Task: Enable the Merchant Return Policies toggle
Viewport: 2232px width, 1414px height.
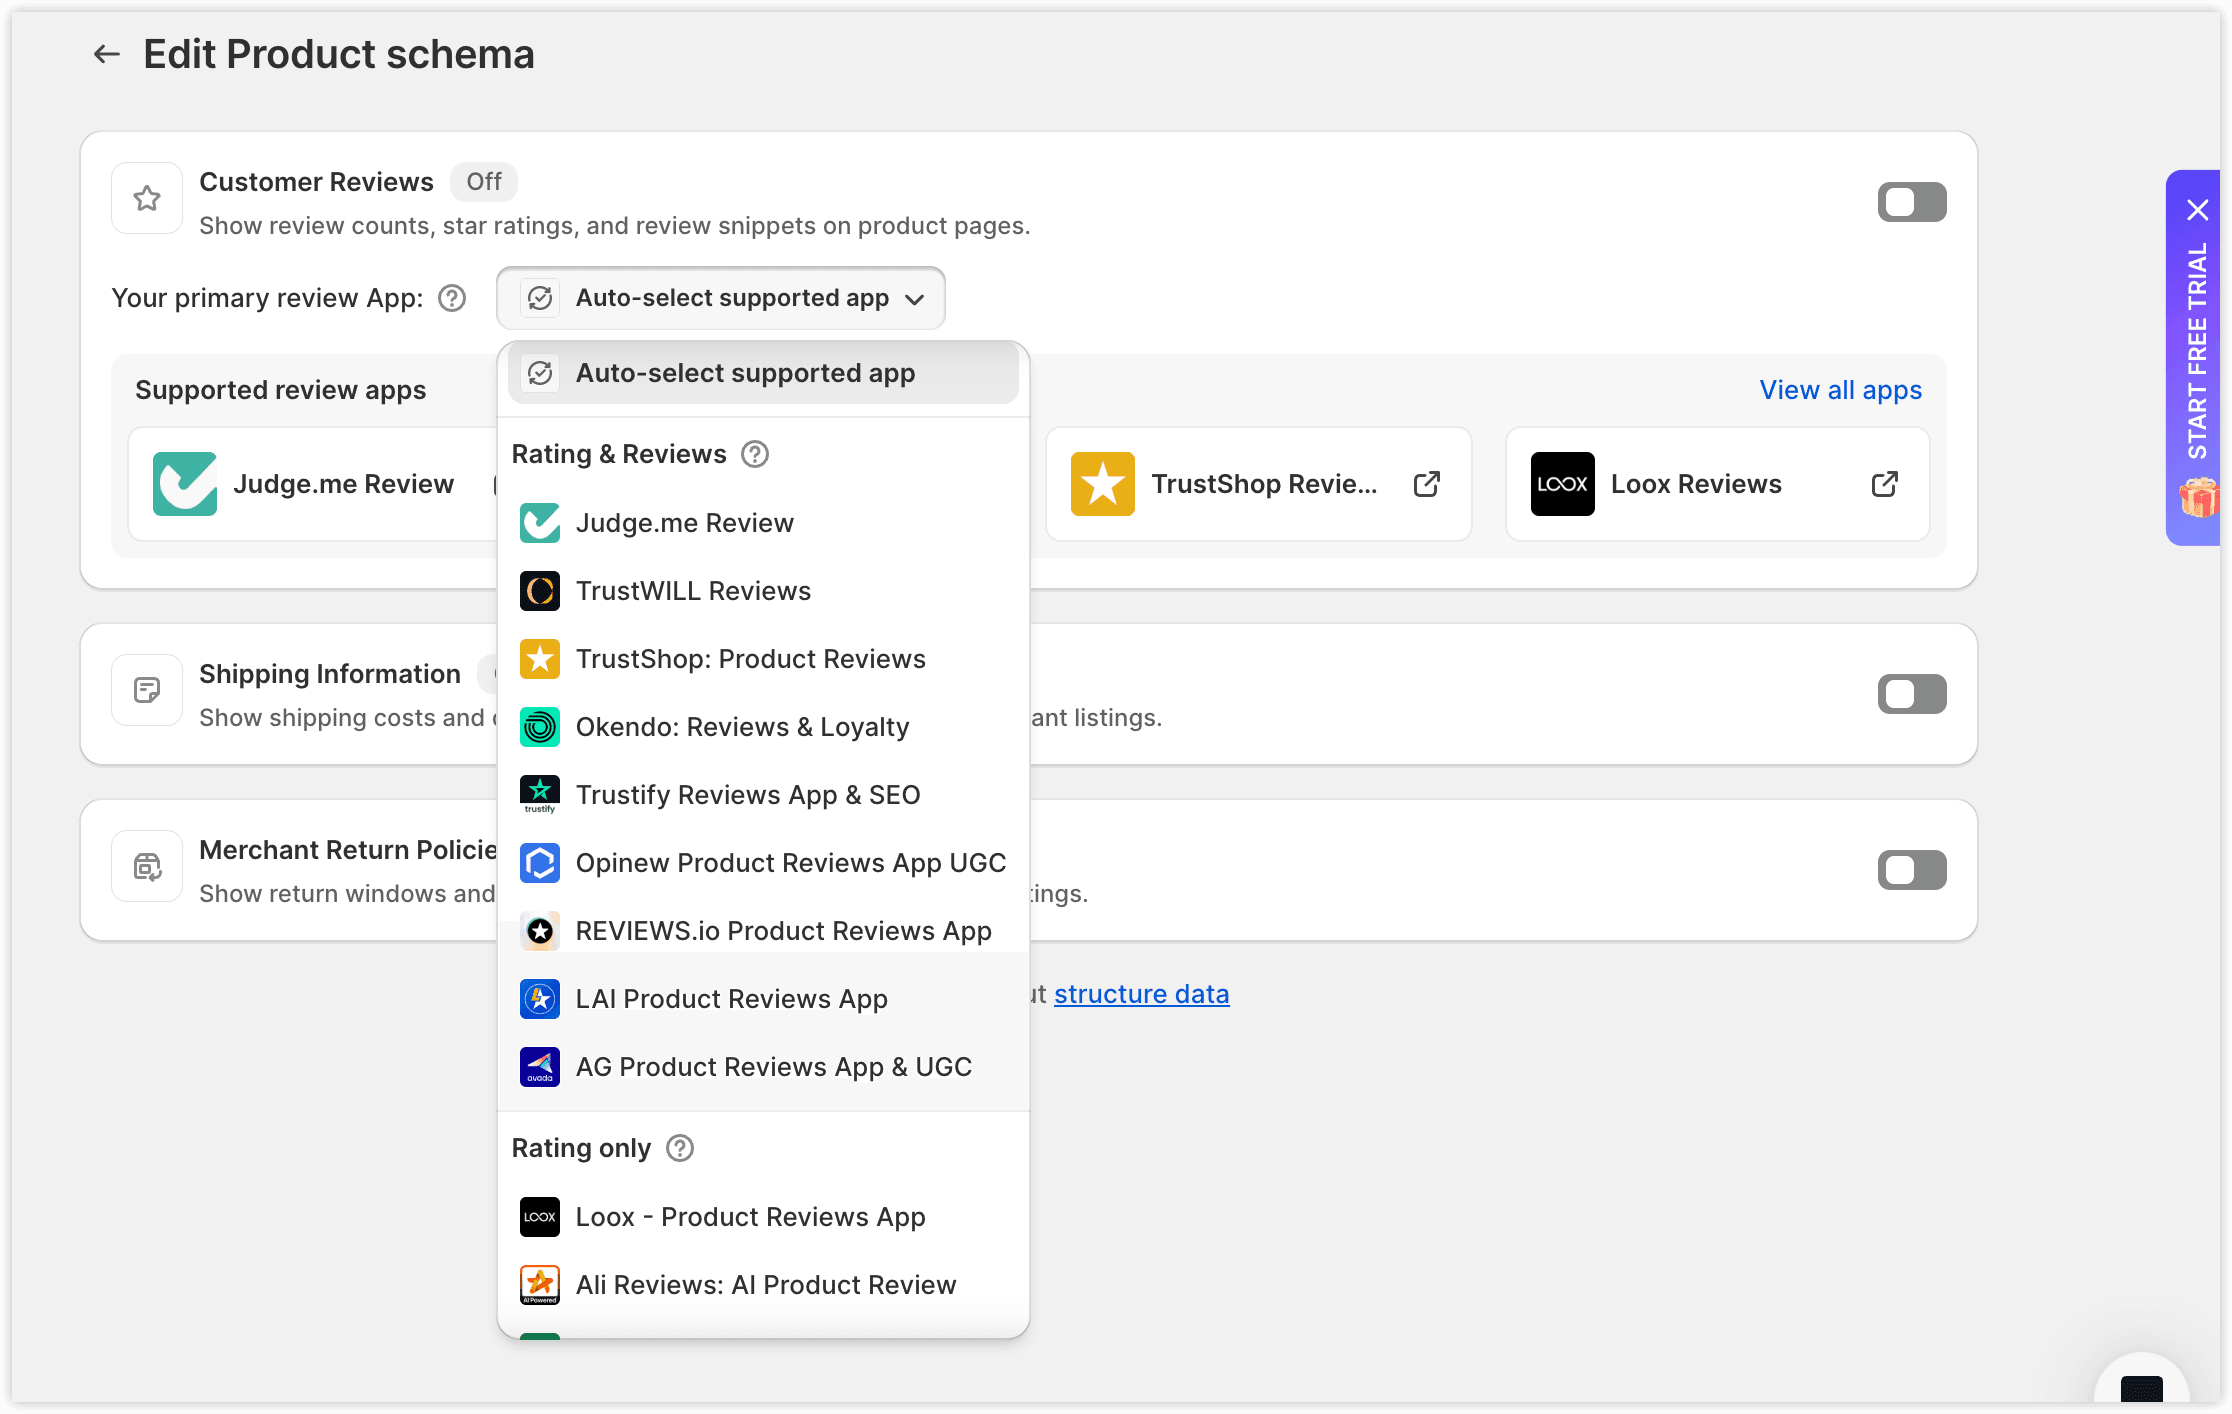Action: (x=1912, y=870)
